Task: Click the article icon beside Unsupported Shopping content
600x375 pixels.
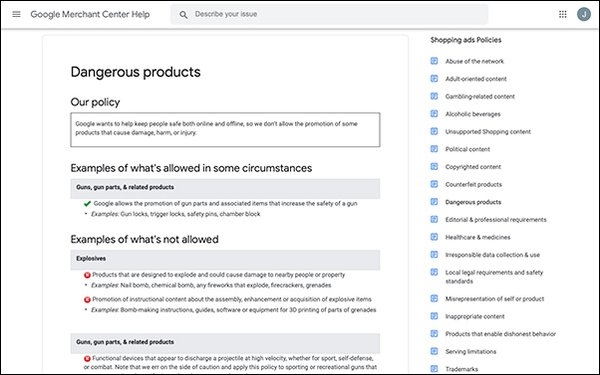Action: click(434, 131)
